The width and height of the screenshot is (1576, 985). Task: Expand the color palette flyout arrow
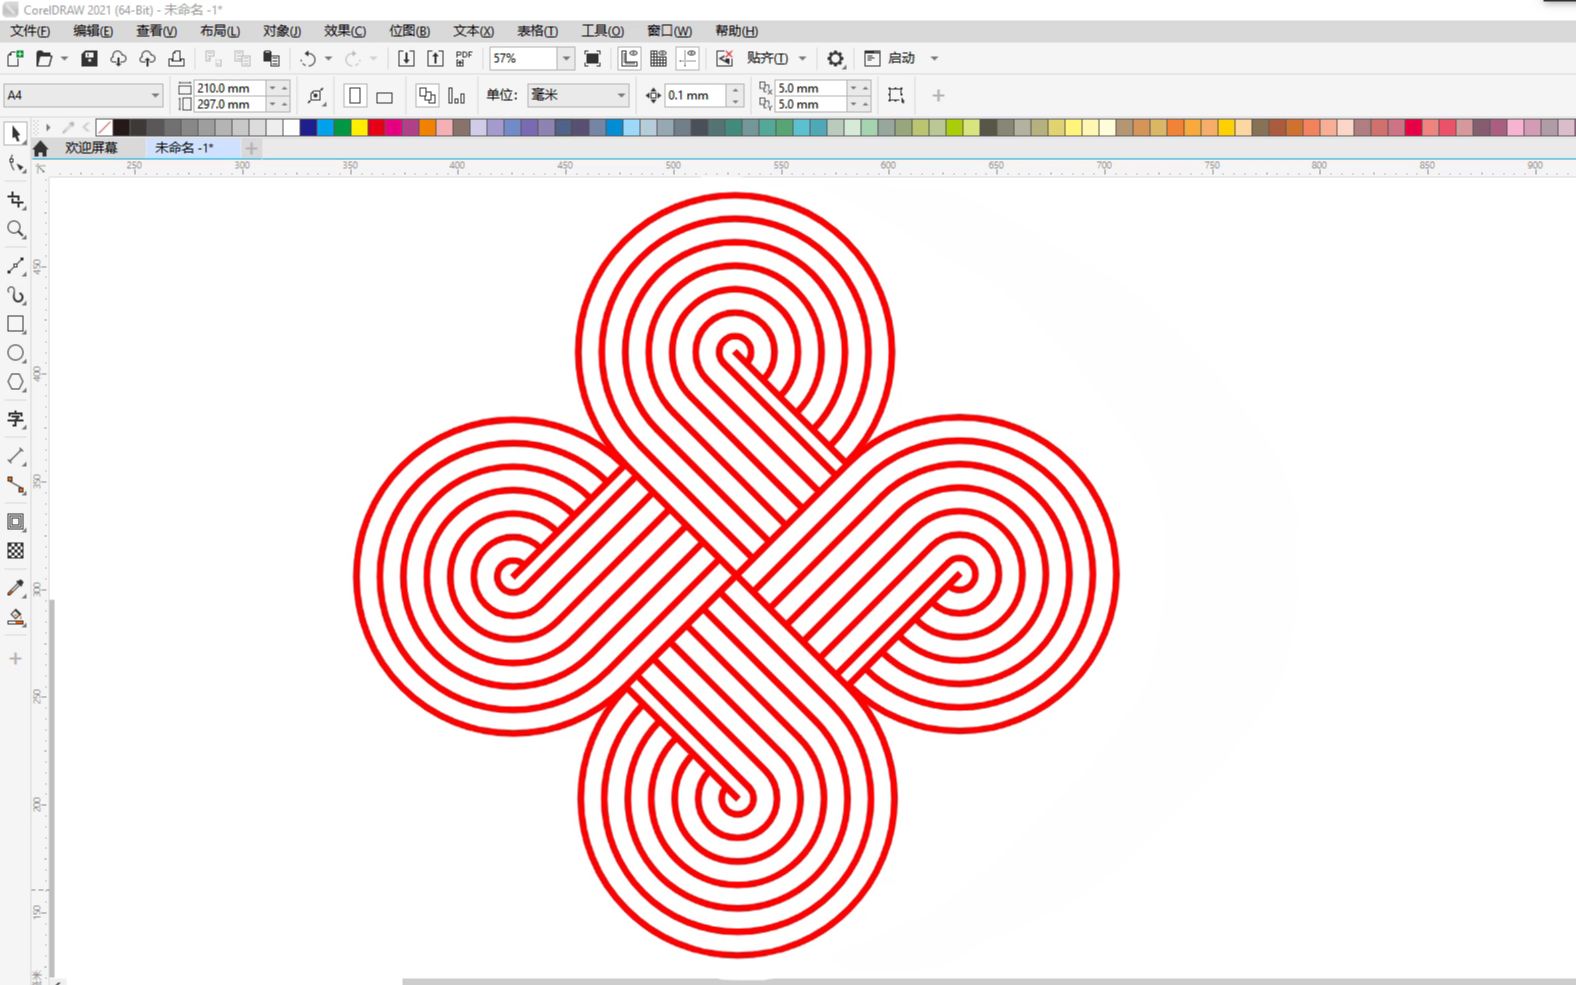(x=47, y=128)
